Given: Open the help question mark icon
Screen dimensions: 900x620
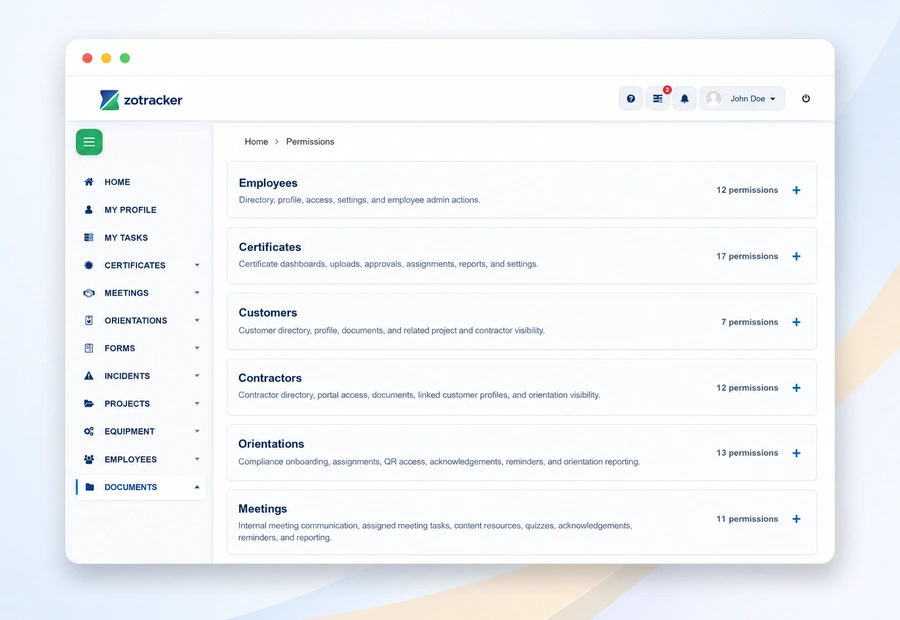Looking at the screenshot, I should tap(631, 99).
